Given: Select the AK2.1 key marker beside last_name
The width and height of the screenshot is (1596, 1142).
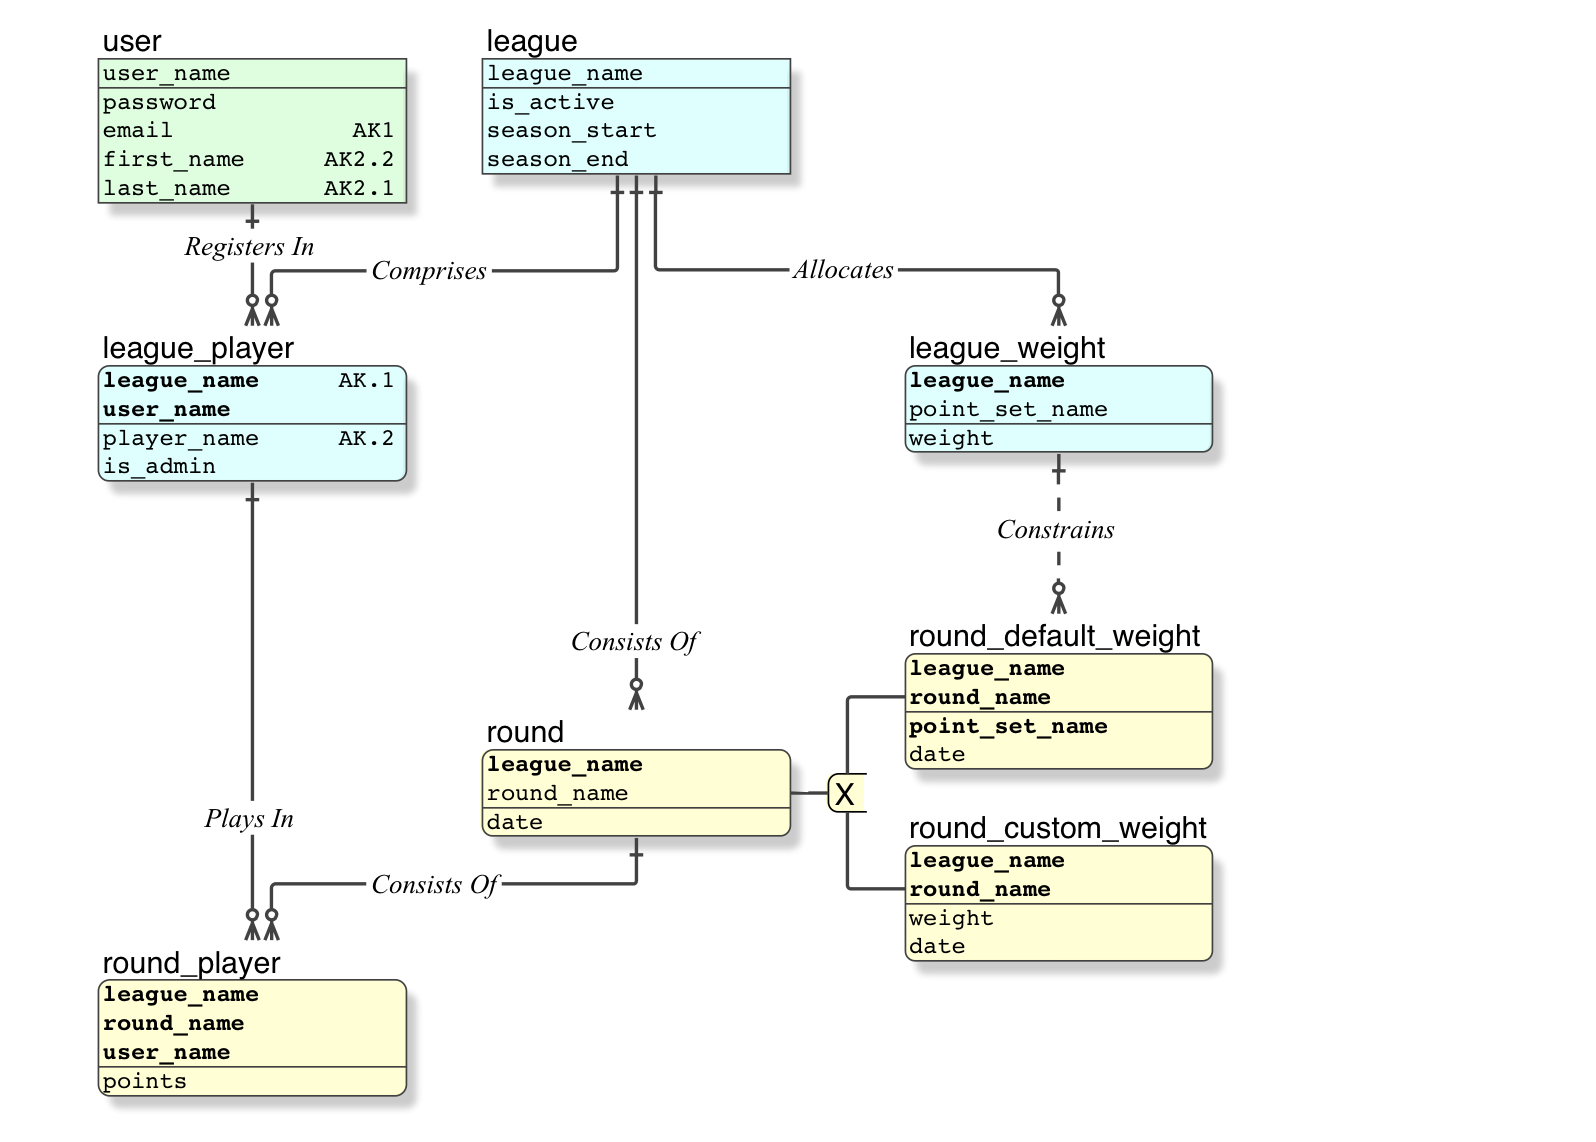Looking at the screenshot, I should tap(358, 189).
